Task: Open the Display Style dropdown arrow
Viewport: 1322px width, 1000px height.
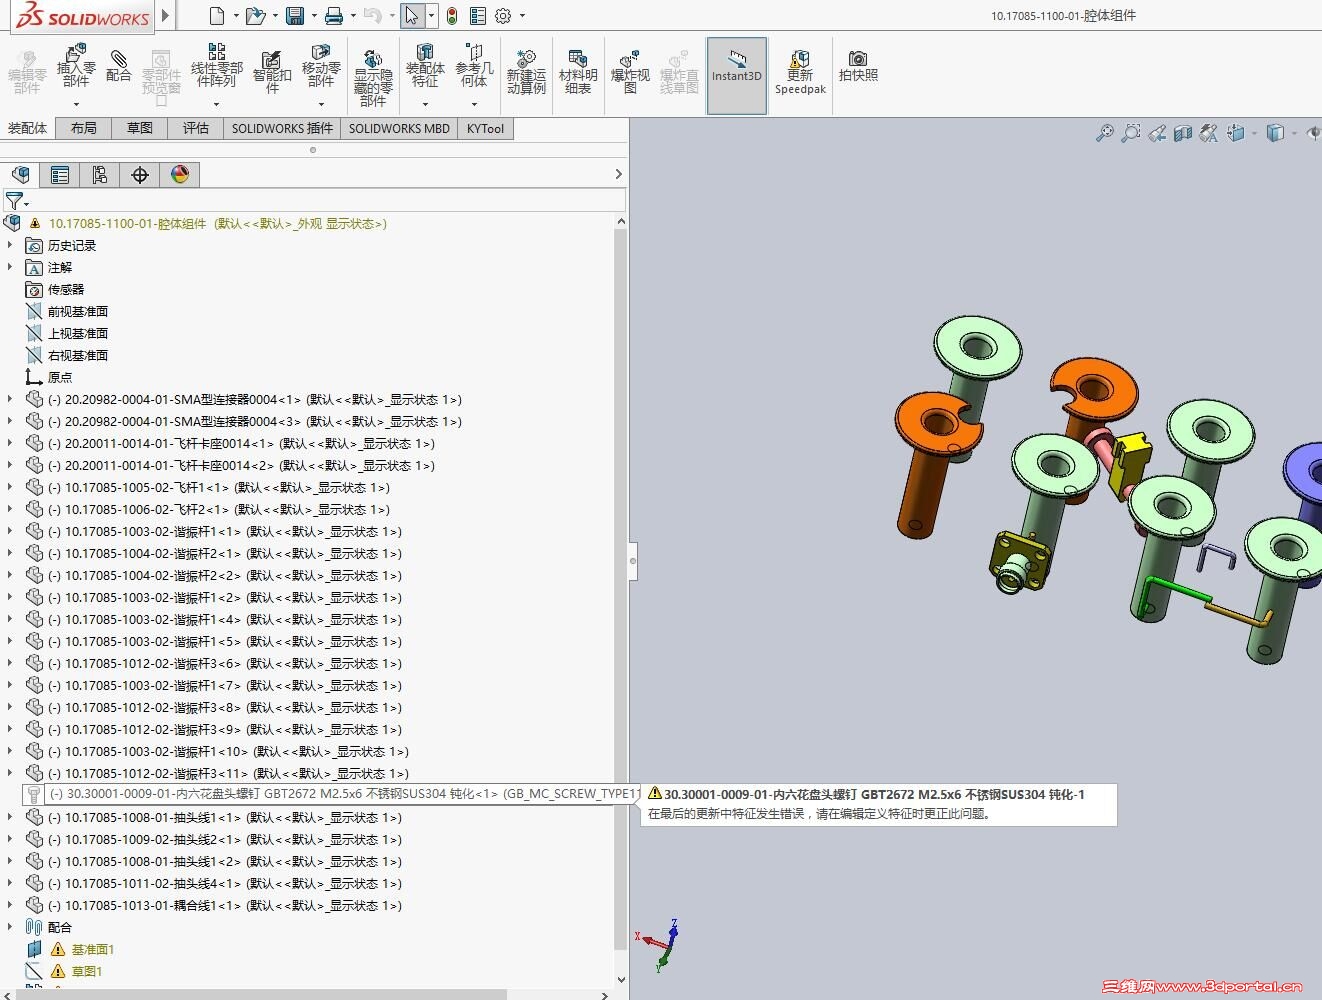Action: click(x=1293, y=132)
